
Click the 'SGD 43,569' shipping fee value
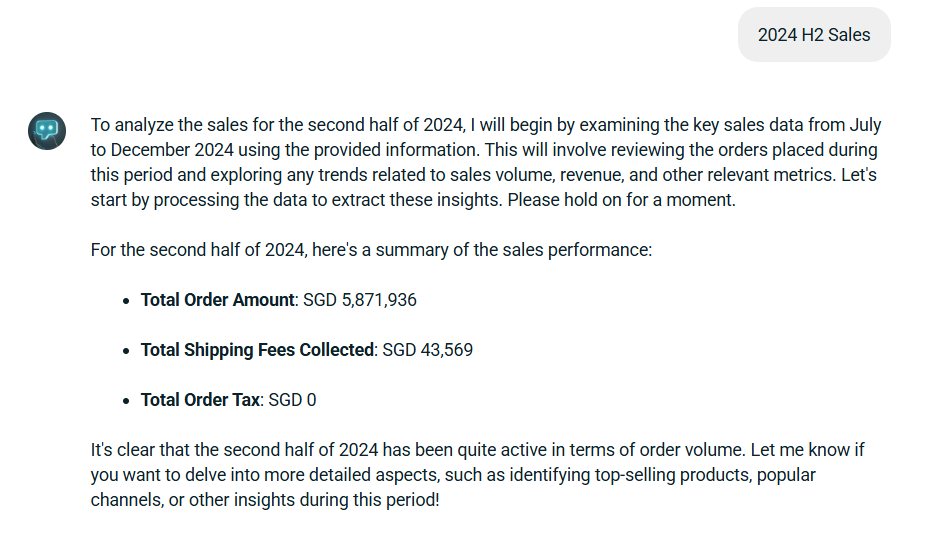[x=427, y=350]
